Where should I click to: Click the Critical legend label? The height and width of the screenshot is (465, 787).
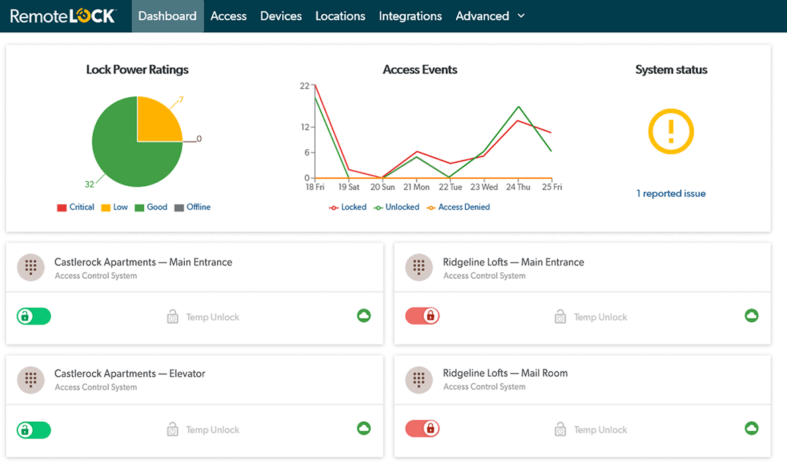tap(82, 207)
